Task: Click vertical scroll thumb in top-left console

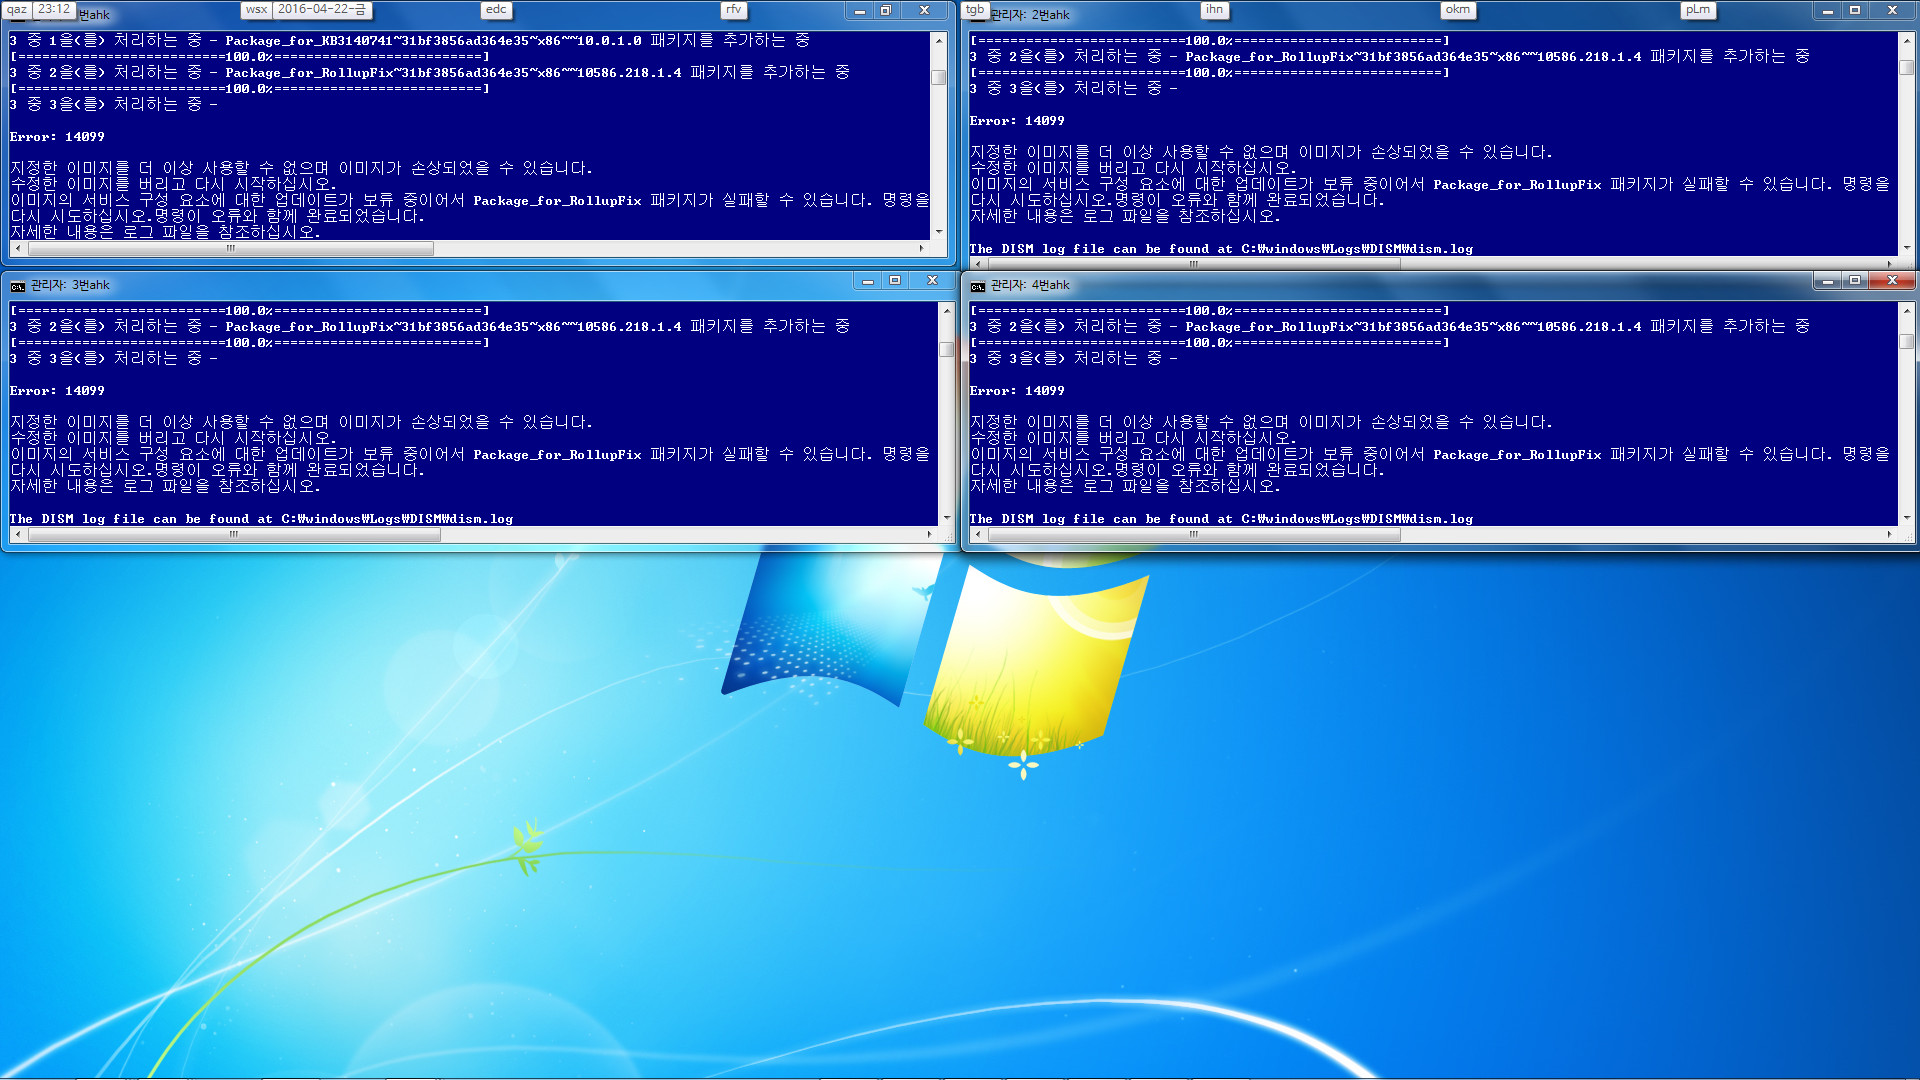Action: [x=939, y=77]
